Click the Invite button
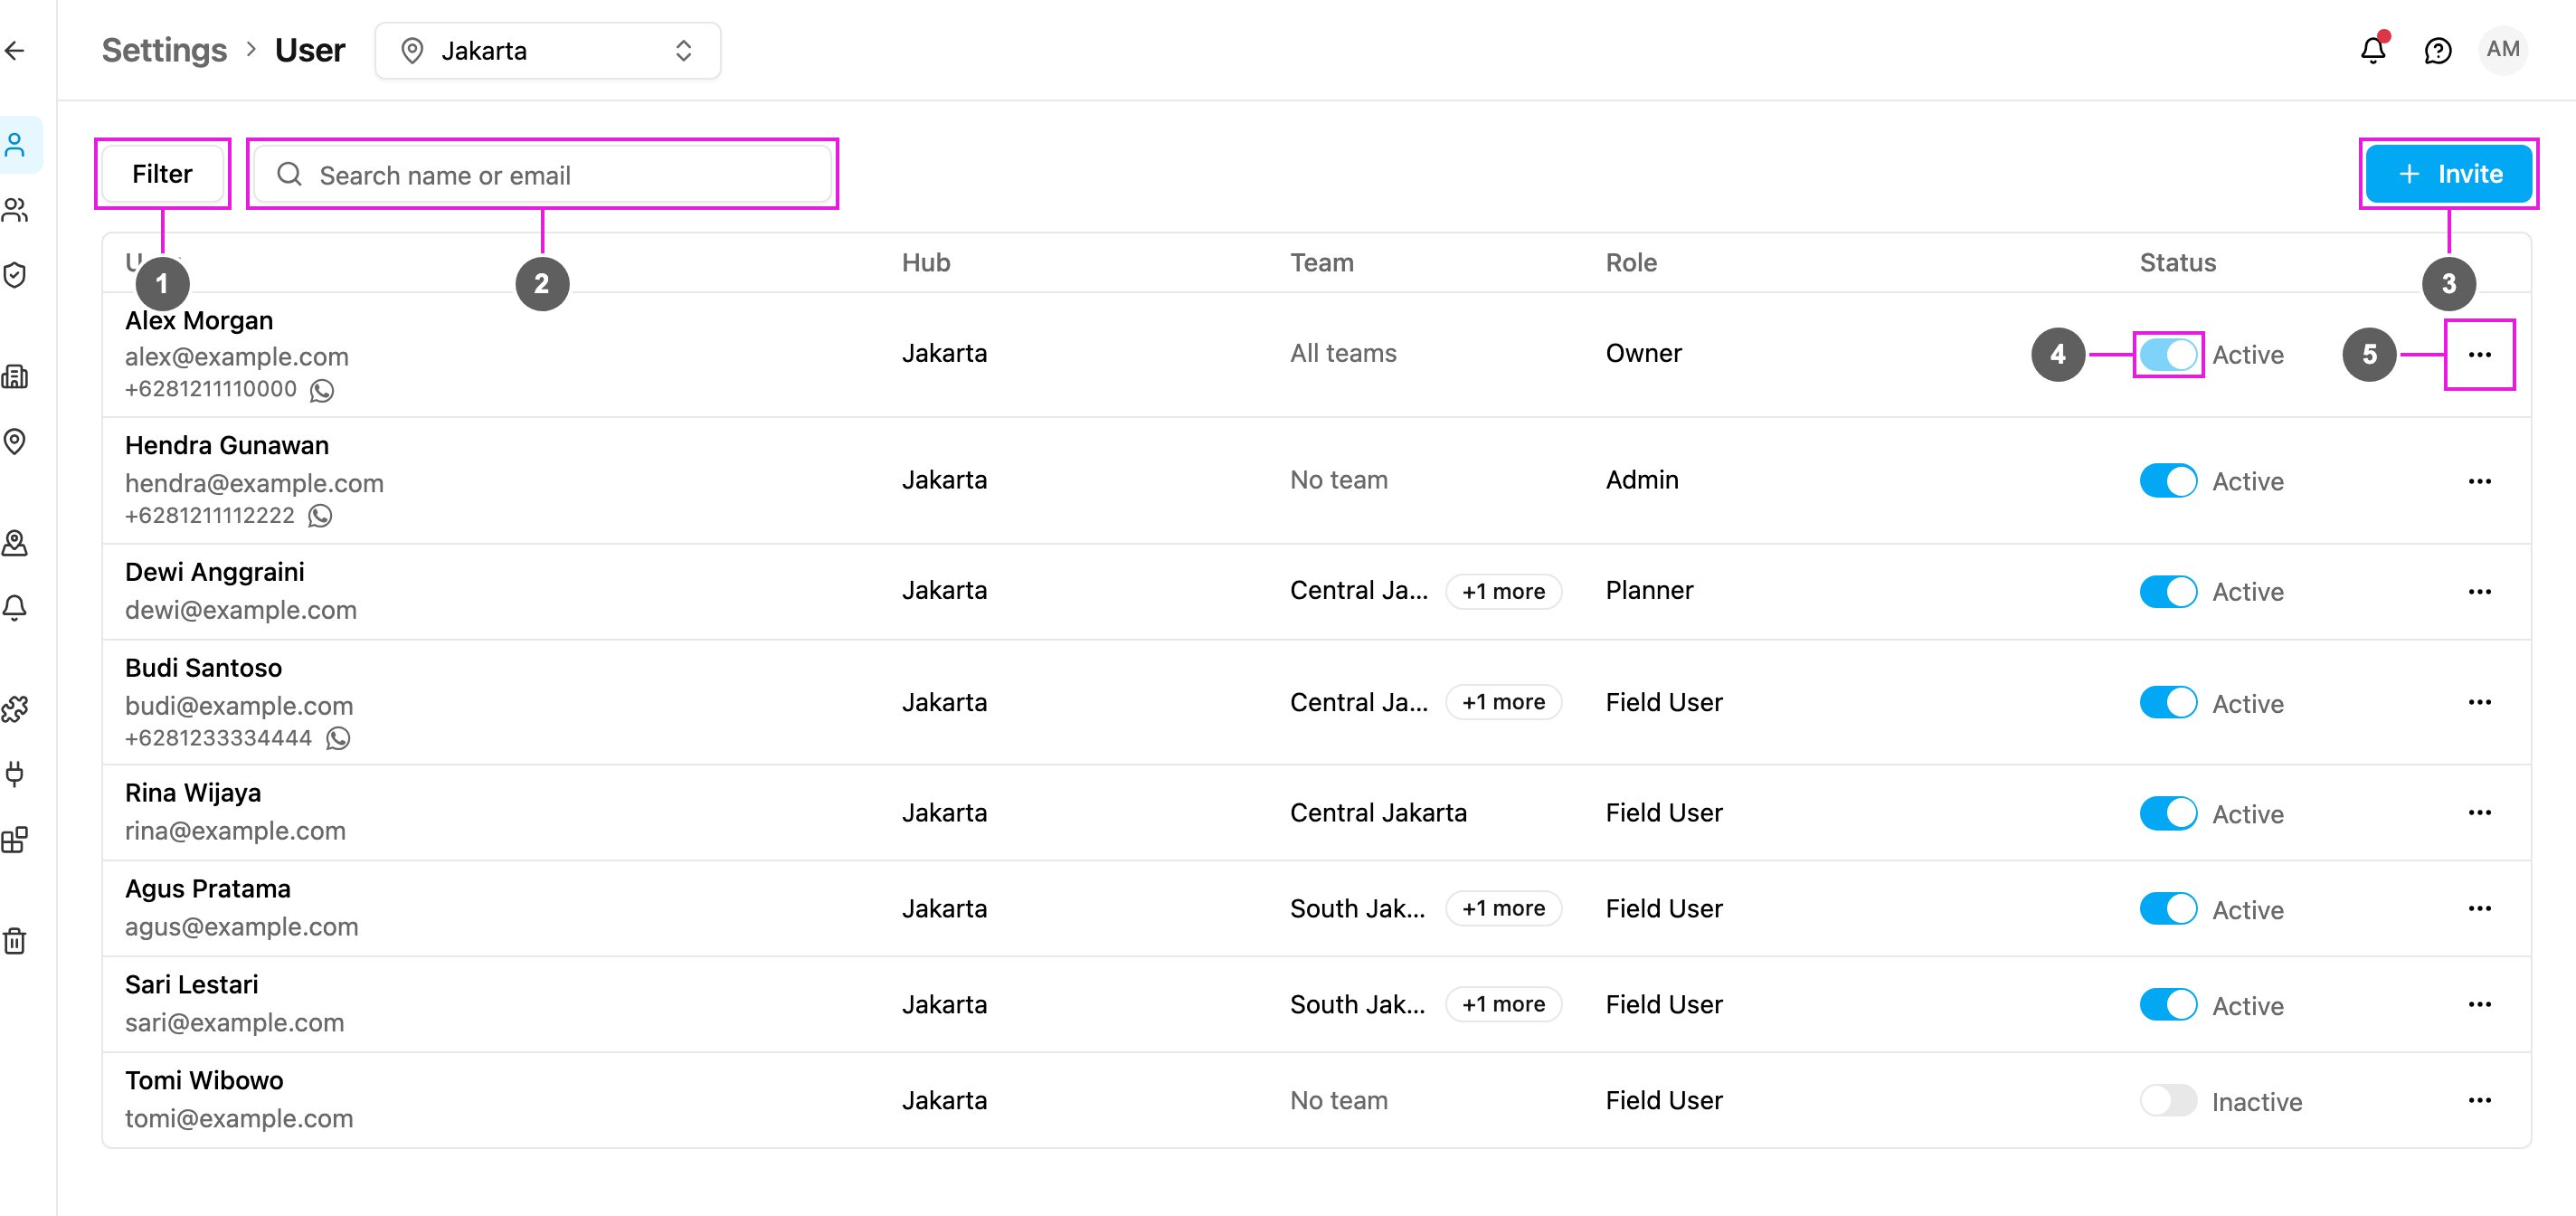 (2449, 174)
